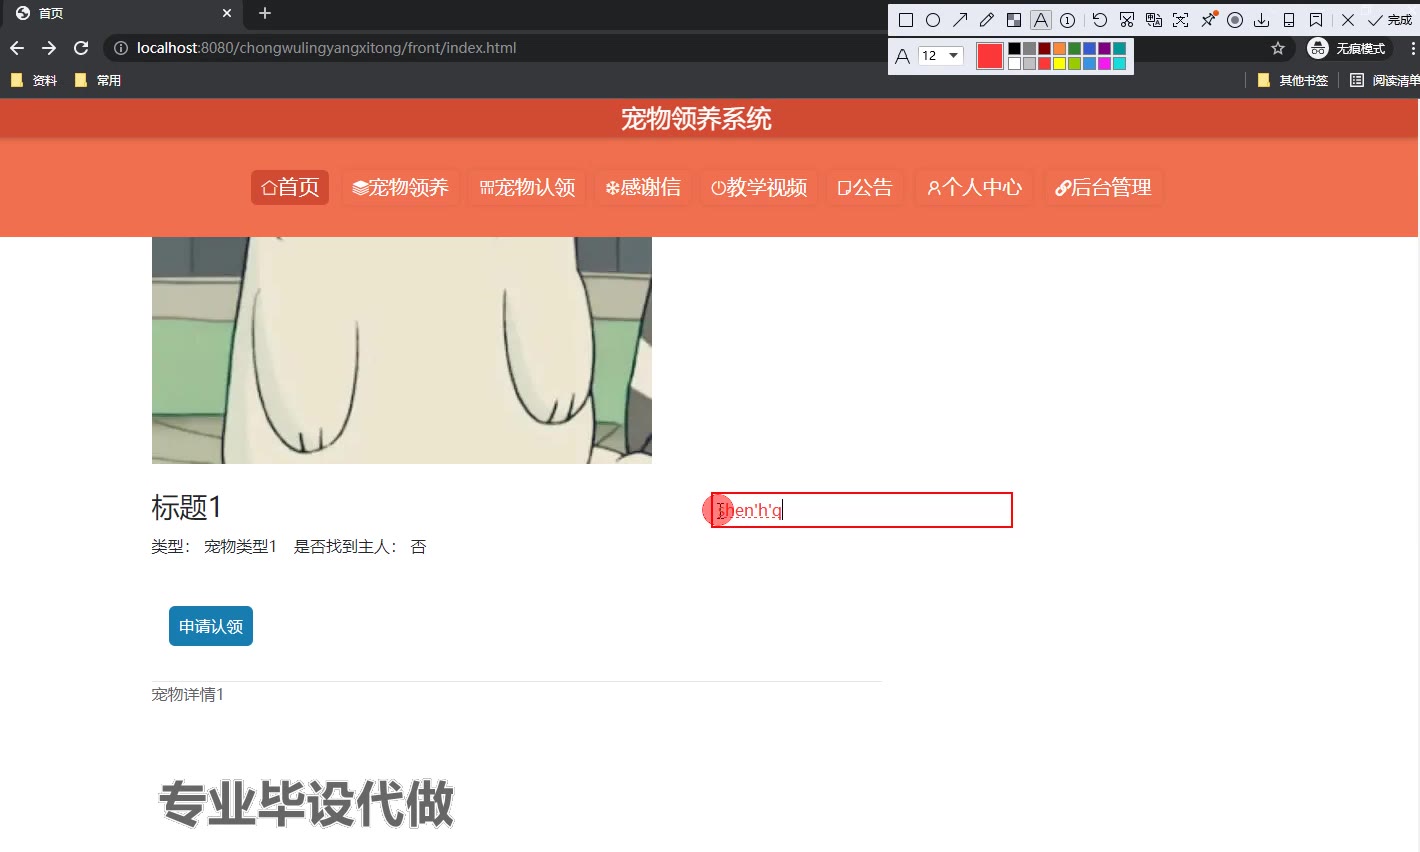The height and width of the screenshot is (852, 1420).
Task: Bookmark this page with the star icon
Action: click(x=1278, y=48)
